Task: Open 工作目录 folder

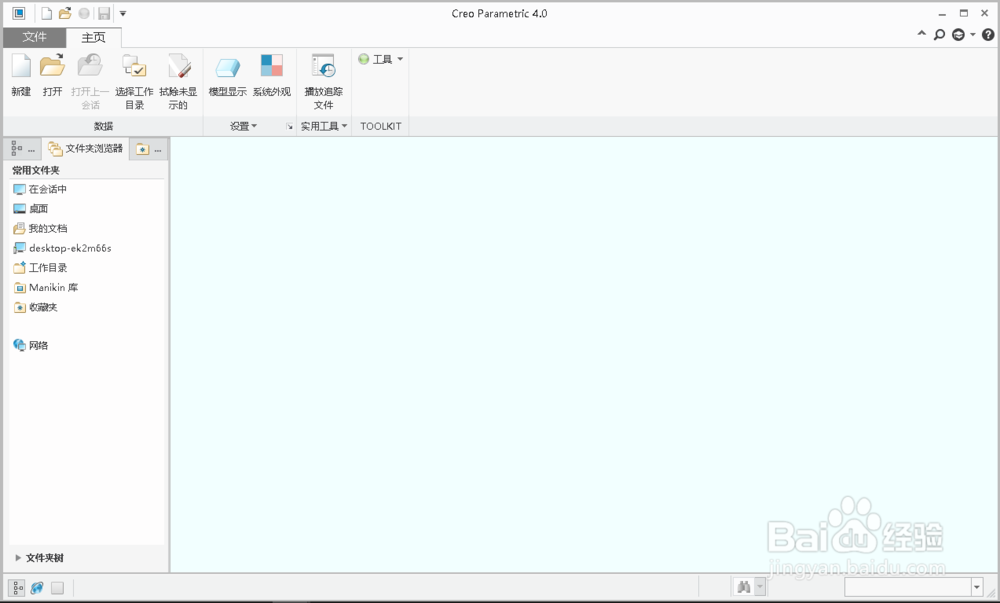Action: tap(40, 268)
